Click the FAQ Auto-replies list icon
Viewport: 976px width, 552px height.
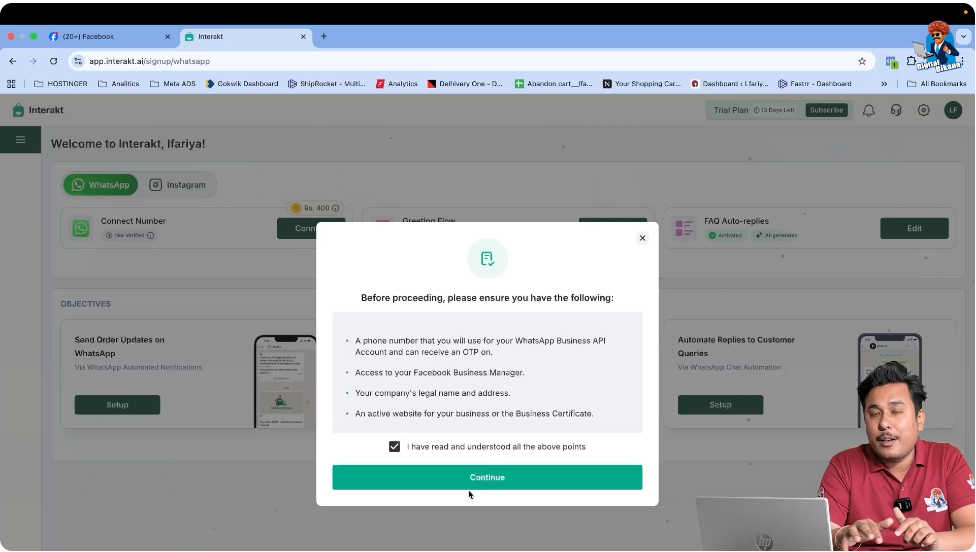coord(684,228)
